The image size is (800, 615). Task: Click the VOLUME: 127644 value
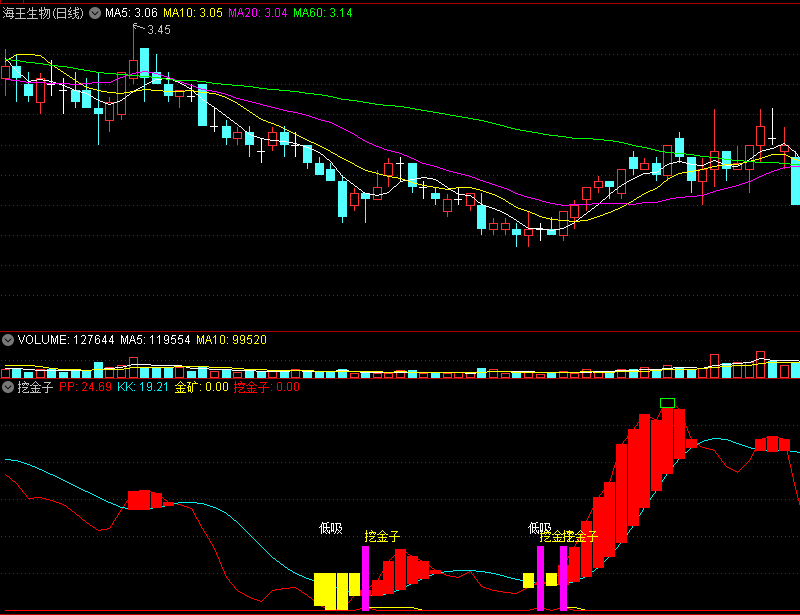66,340
